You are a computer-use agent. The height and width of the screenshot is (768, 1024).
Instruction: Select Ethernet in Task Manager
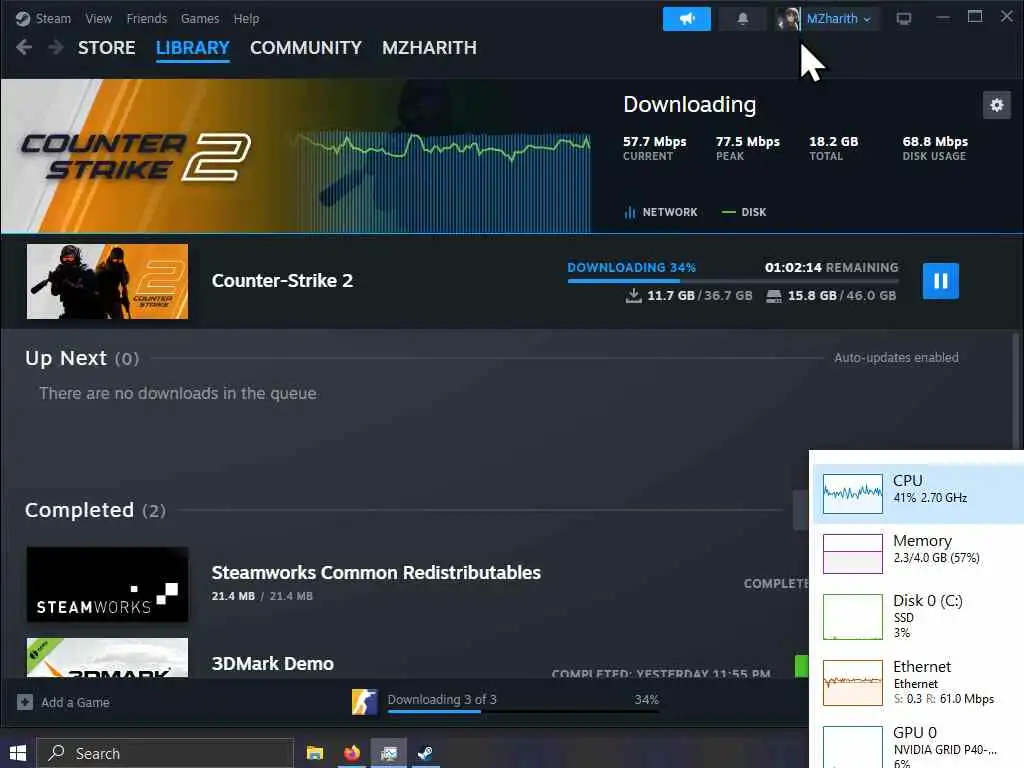click(x=917, y=682)
